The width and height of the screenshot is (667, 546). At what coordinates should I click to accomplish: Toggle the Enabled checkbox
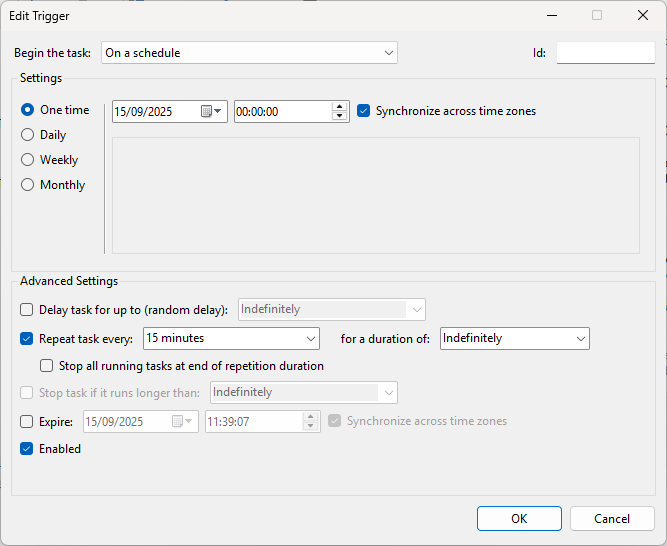26,449
